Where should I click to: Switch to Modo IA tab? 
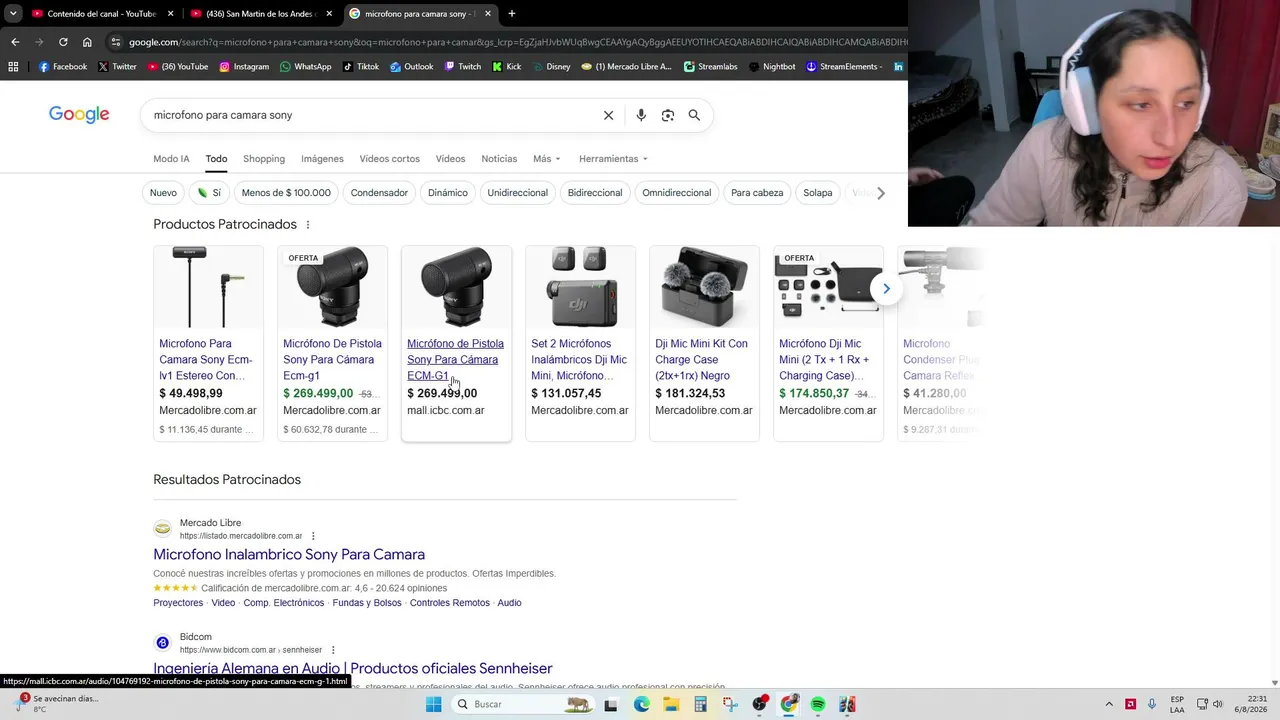click(171, 159)
